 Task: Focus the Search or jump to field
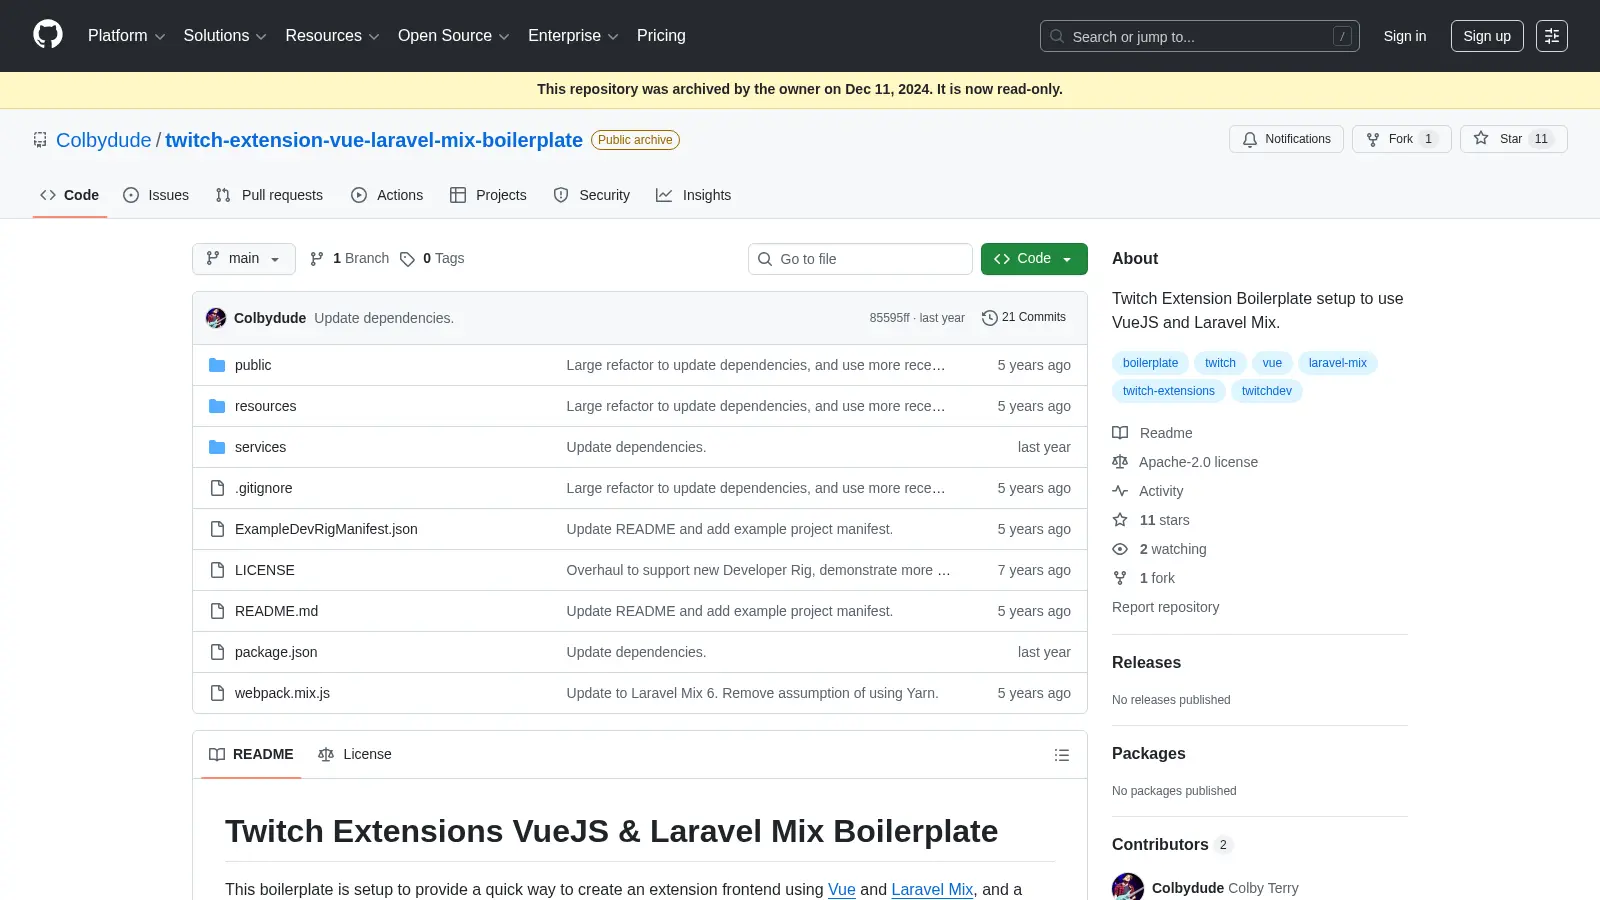[x=1200, y=36]
